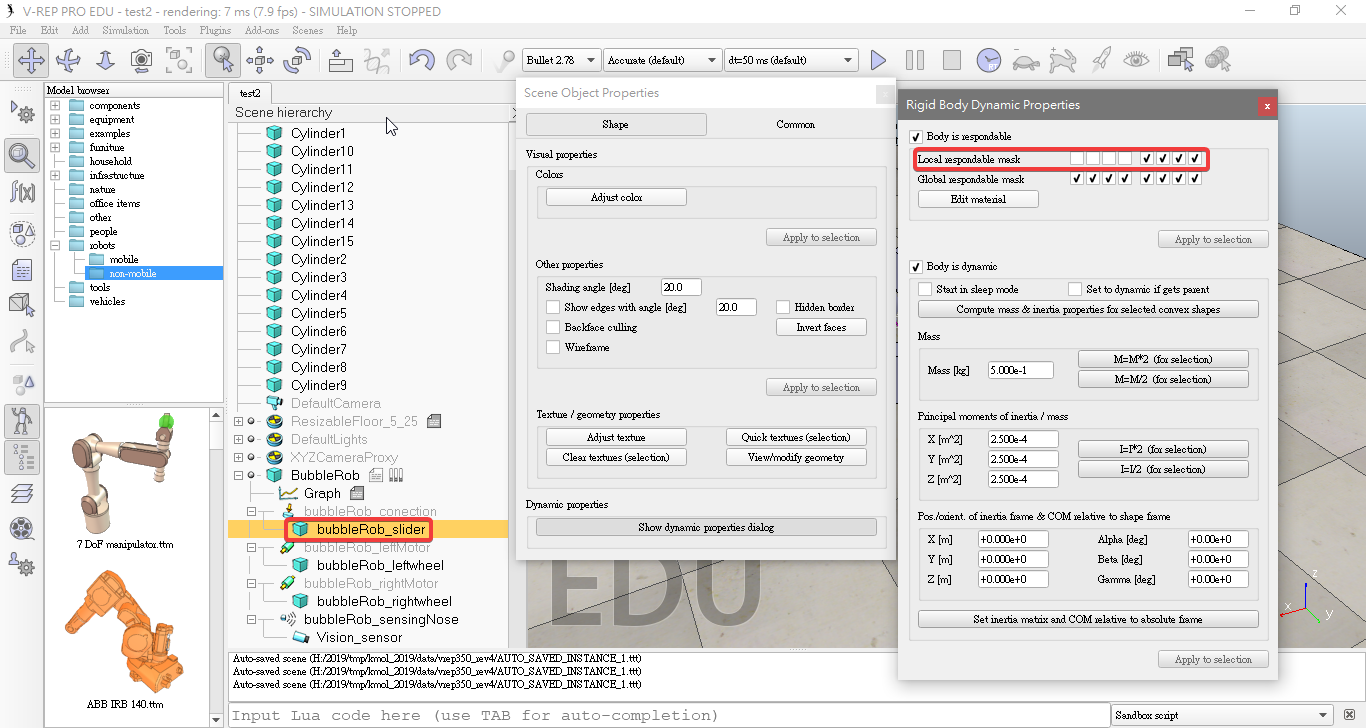Open user settings icon at sidebar bottom
The width and height of the screenshot is (1366, 728).
(22, 565)
